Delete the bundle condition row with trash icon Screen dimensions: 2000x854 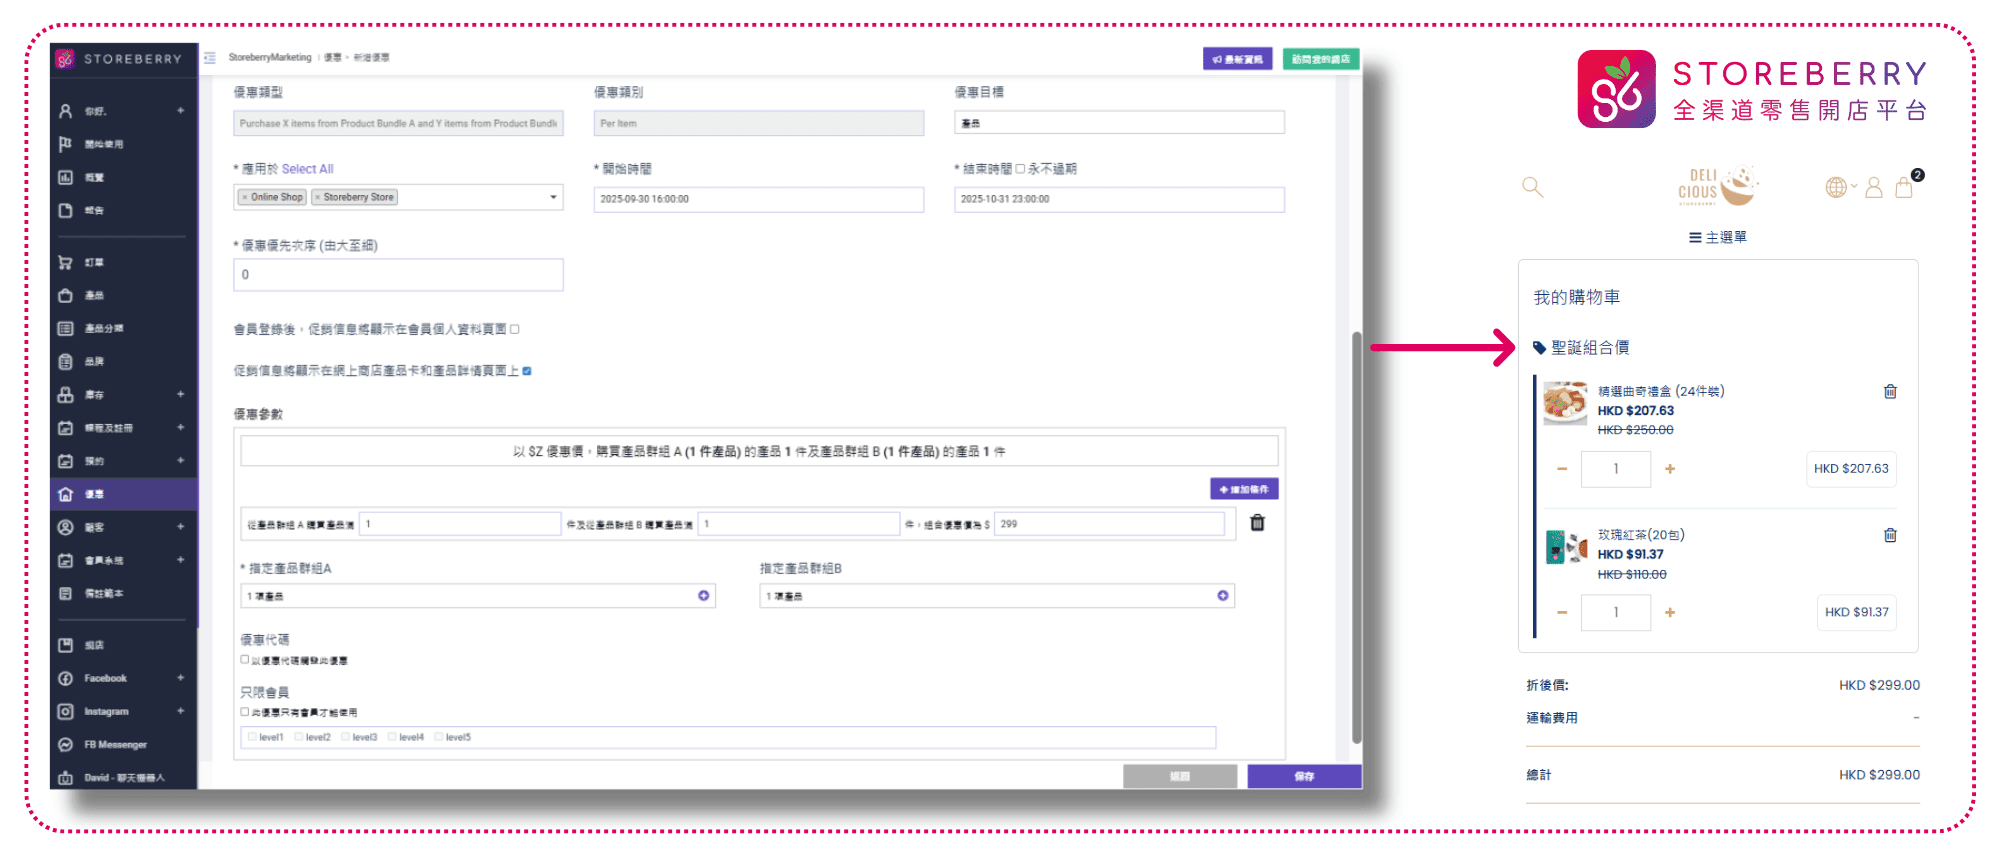(1258, 523)
